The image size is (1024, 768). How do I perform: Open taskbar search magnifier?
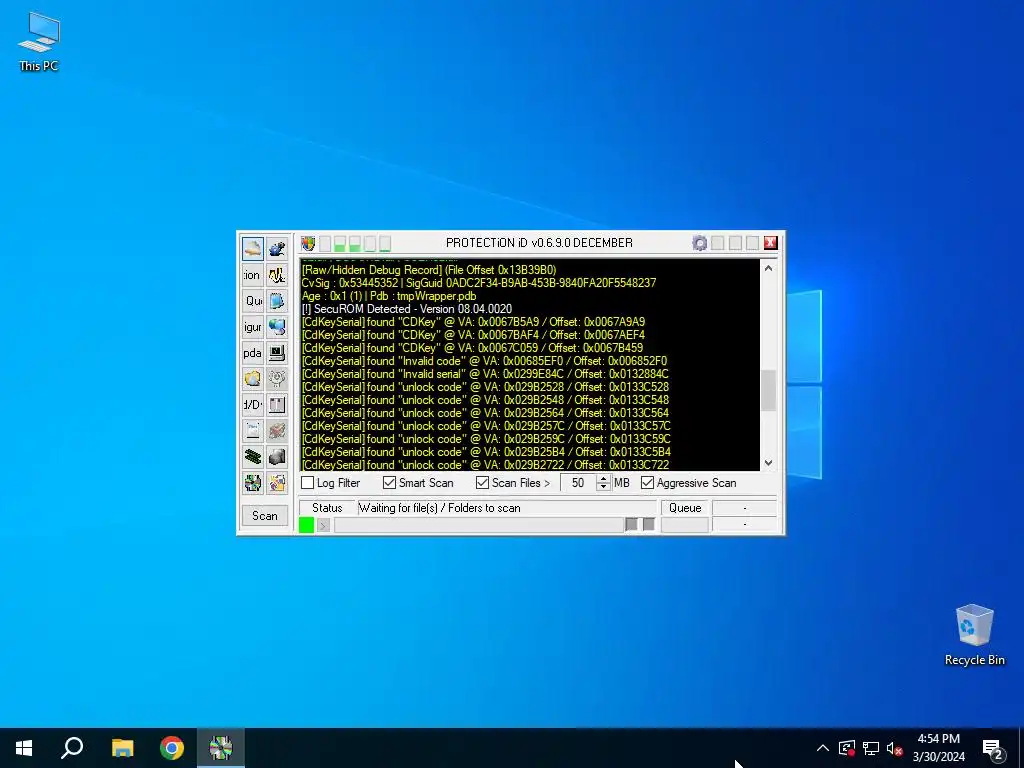(x=72, y=748)
